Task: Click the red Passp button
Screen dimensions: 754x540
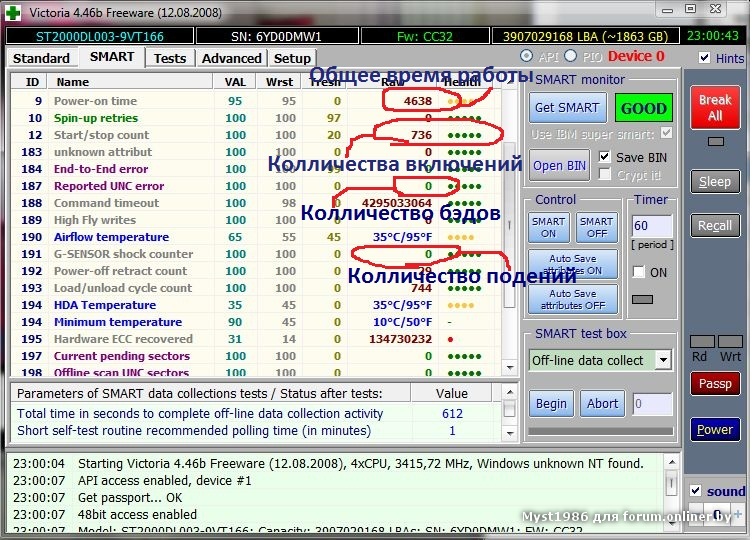Action: click(x=715, y=384)
